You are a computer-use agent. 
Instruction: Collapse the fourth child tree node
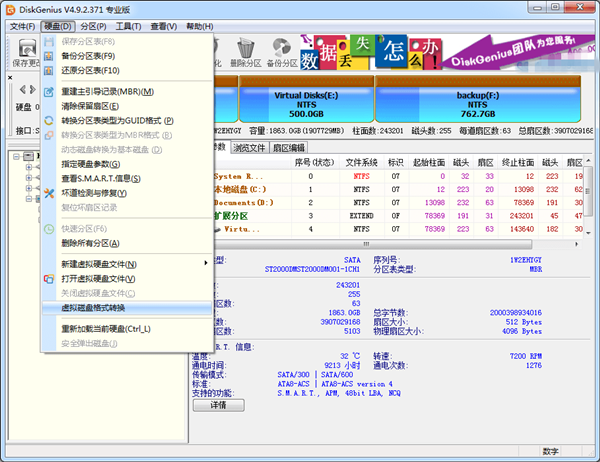[x=29, y=199]
